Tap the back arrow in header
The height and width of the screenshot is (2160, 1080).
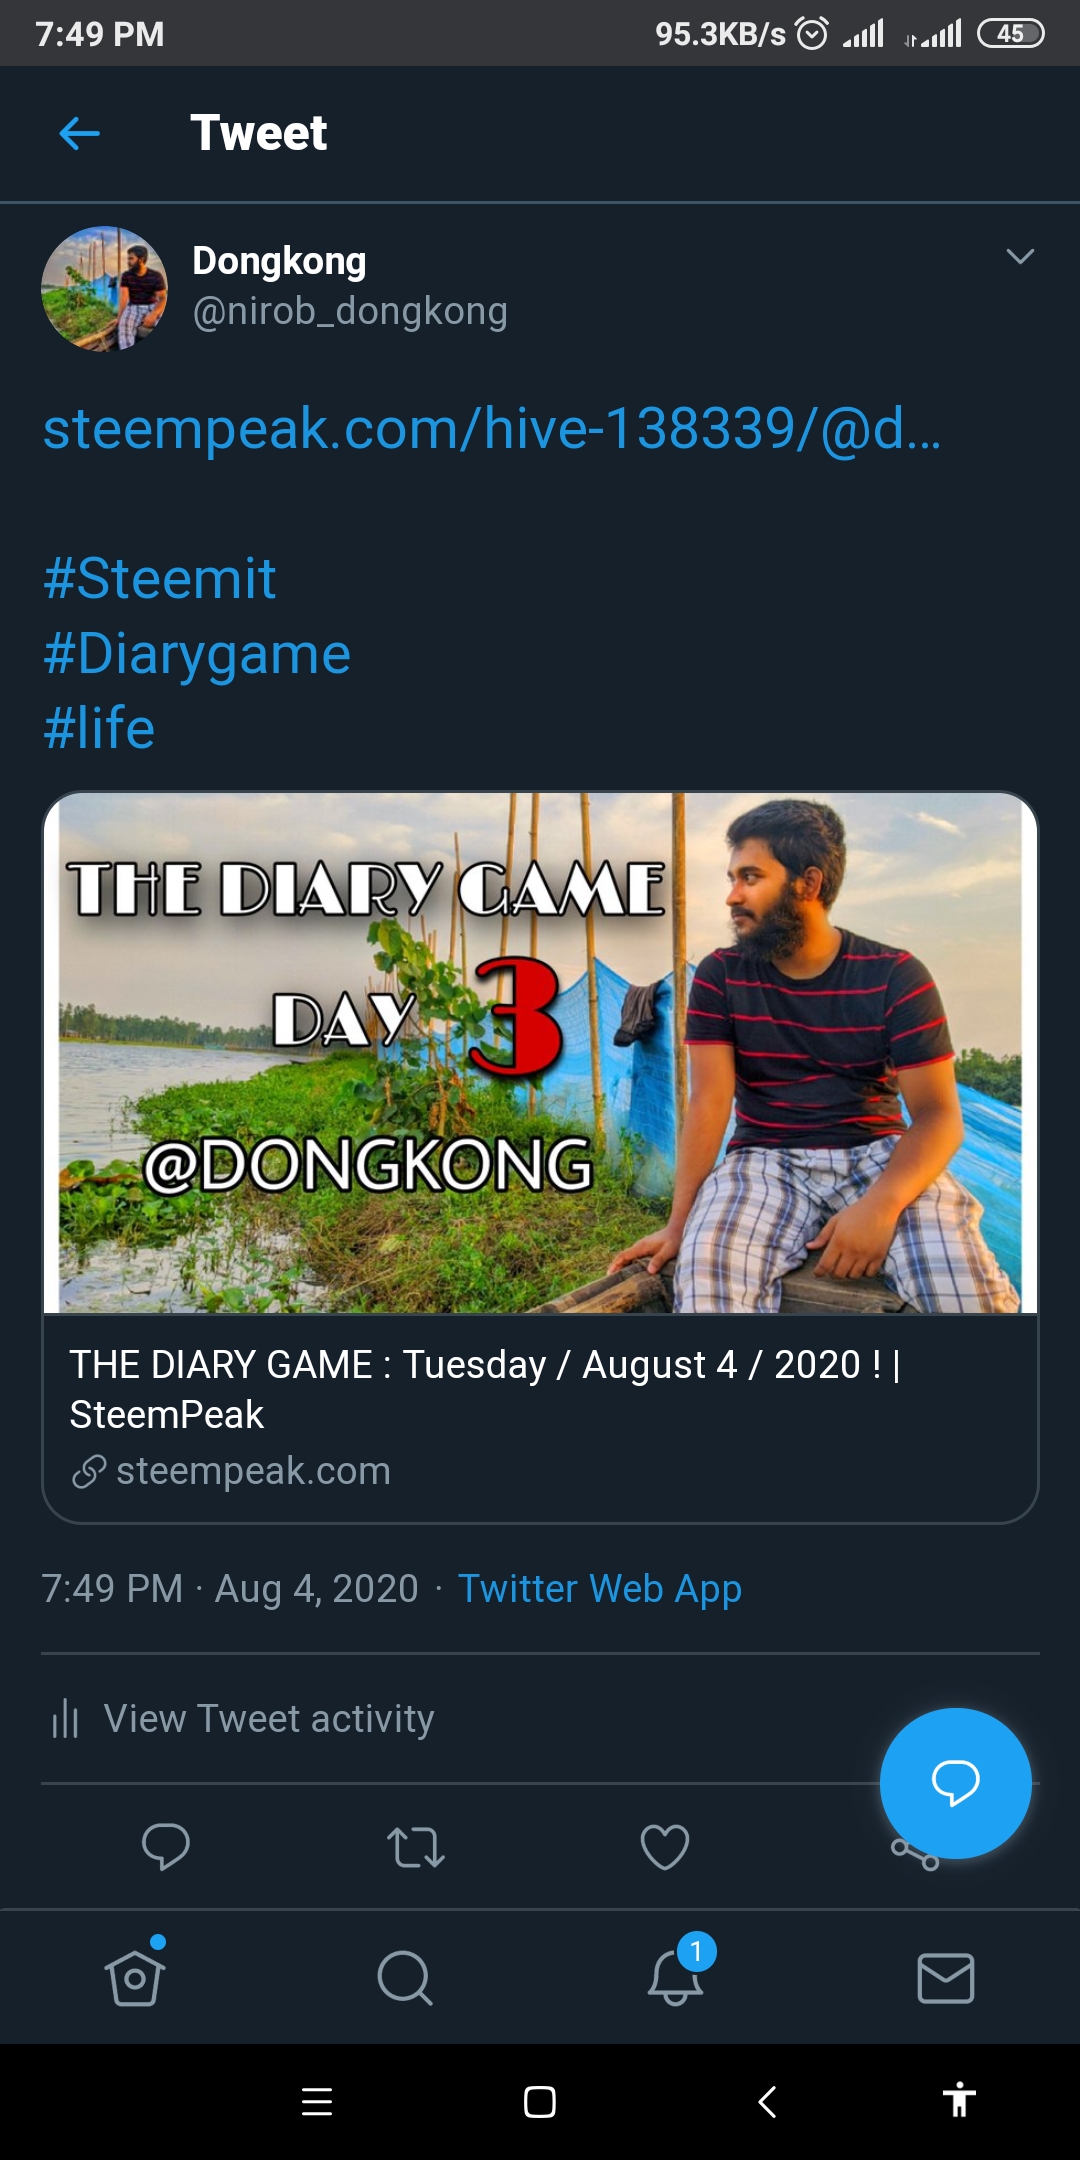pyautogui.click(x=80, y=133)
